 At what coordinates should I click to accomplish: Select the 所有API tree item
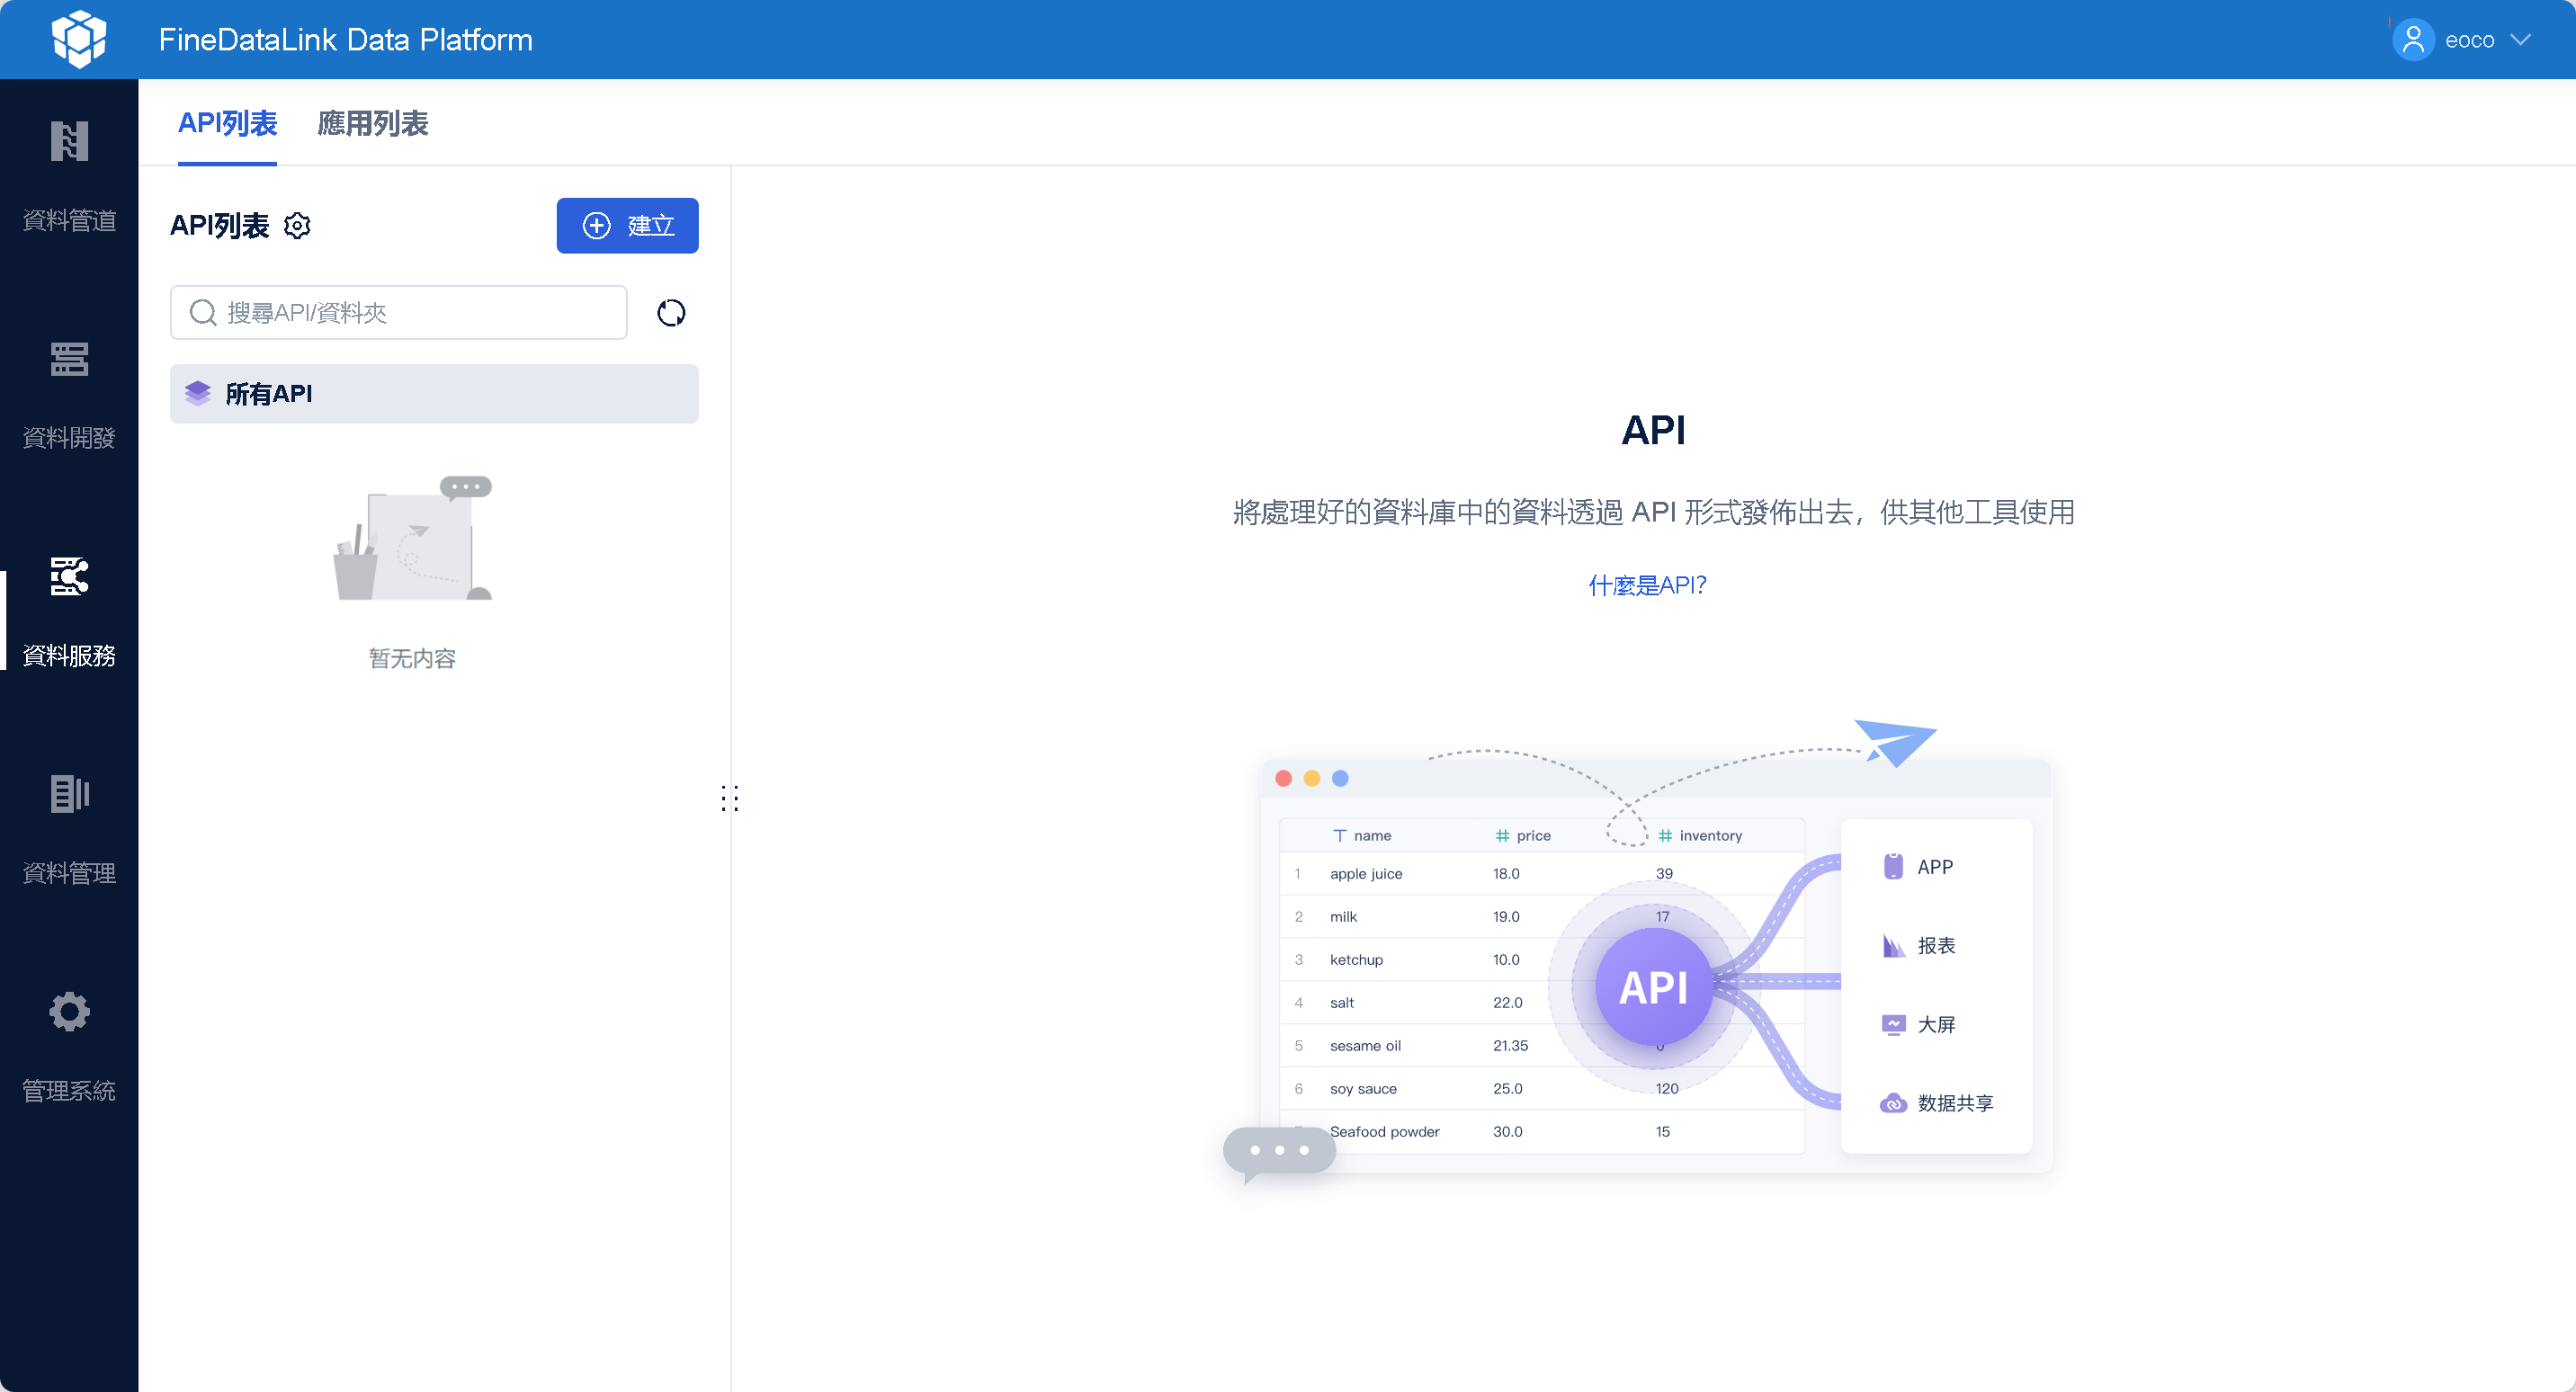[433, 394]
